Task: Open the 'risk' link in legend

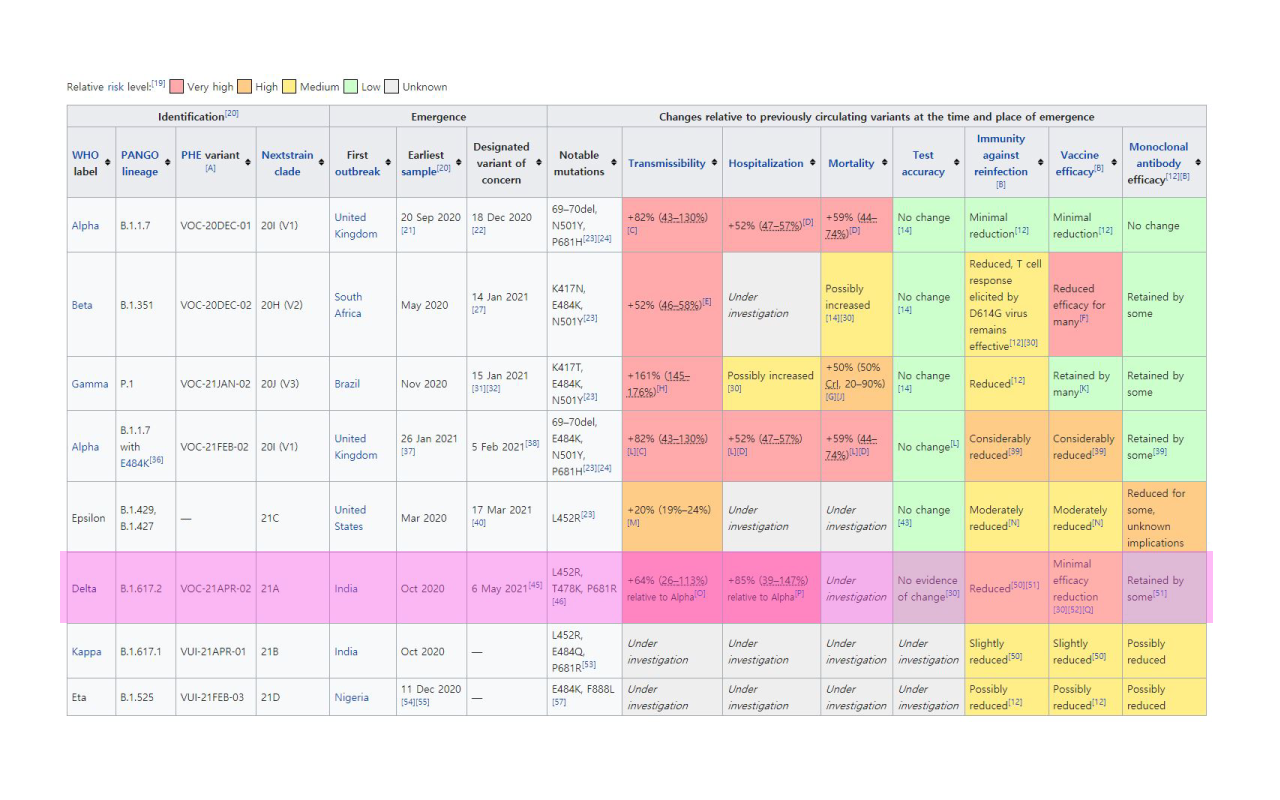Action: 117,87
